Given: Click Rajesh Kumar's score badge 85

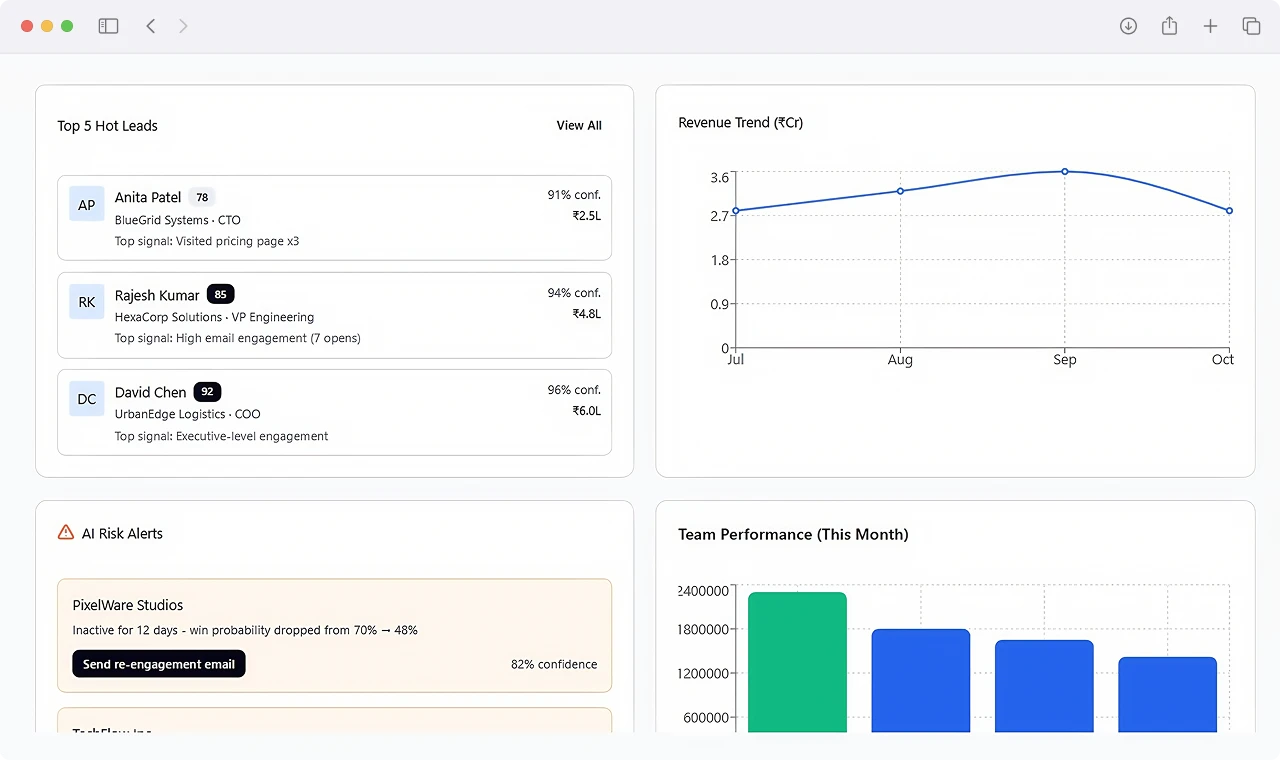Looking at the screenshot, I should (x=221, y=295).
